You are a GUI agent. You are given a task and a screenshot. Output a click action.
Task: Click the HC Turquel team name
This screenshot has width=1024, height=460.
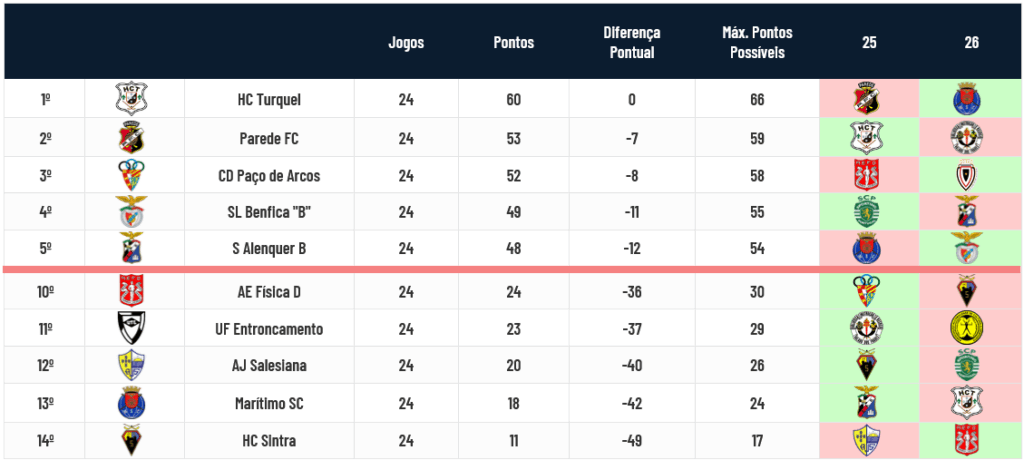269,99
